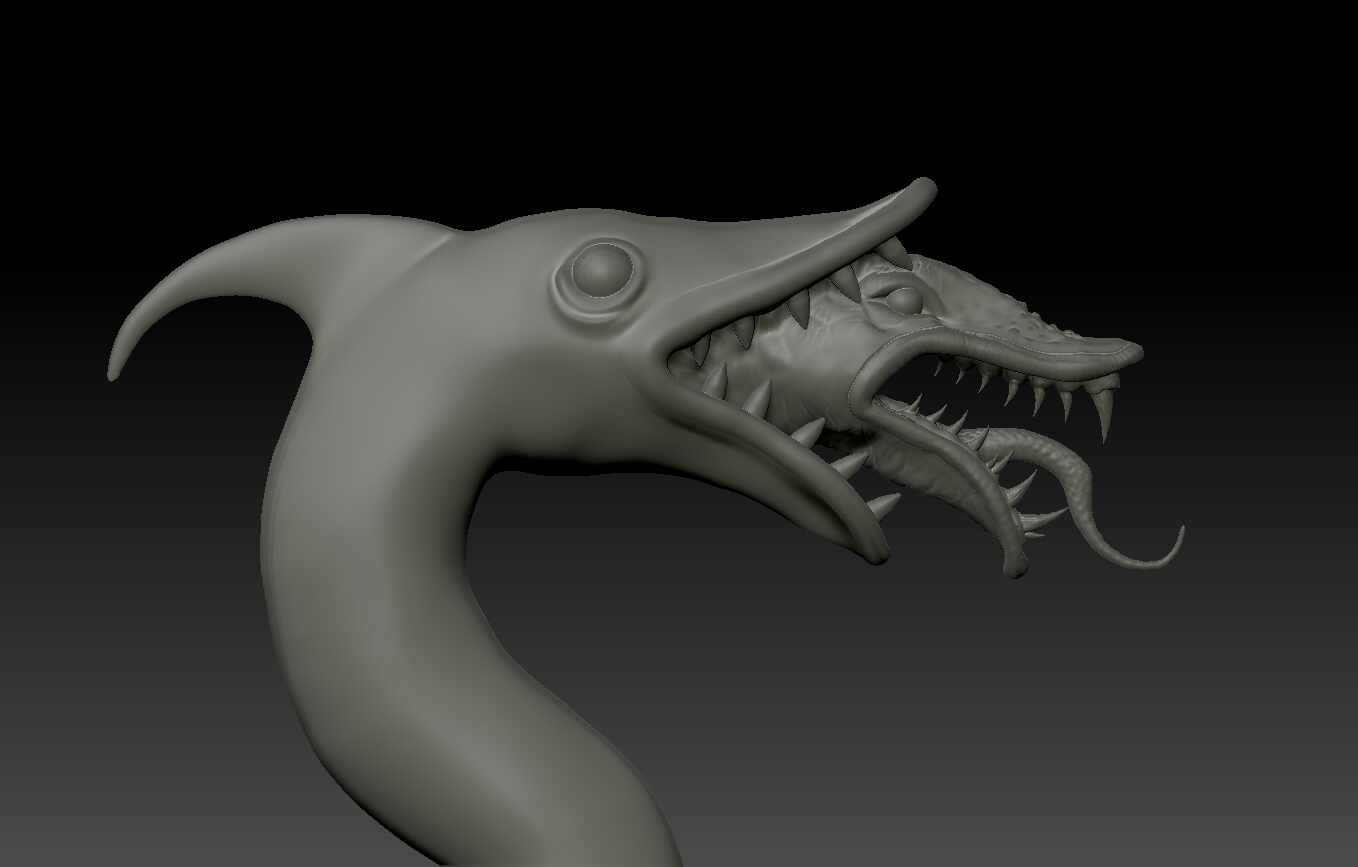Click the long front fang of inner creature
Image resolution: width=1358 pixels, height=867 pixels.
coord(1103,413)
